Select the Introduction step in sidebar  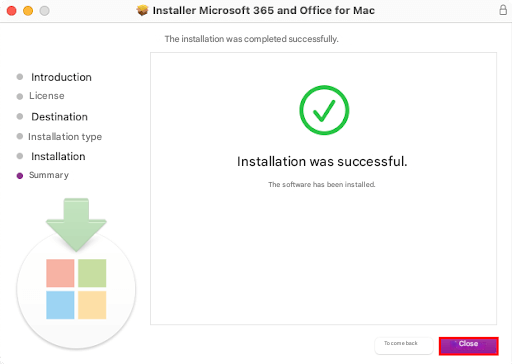point(61,77)
